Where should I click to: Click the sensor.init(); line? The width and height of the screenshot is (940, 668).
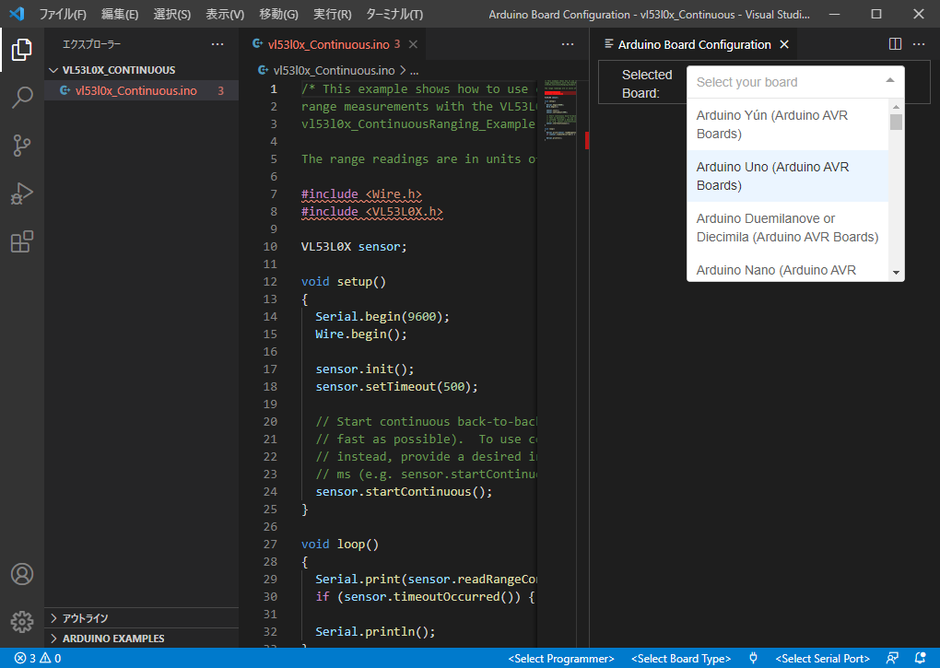click(364, 369)
